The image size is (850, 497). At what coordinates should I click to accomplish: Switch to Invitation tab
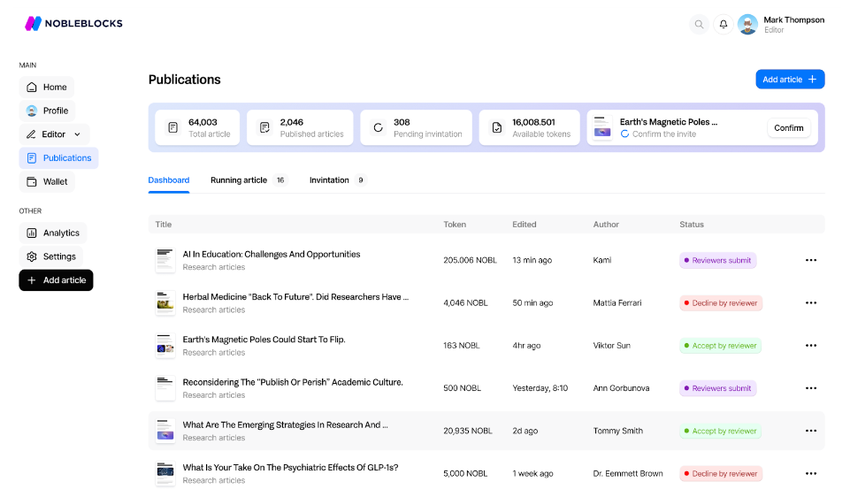tap(329, 180)
